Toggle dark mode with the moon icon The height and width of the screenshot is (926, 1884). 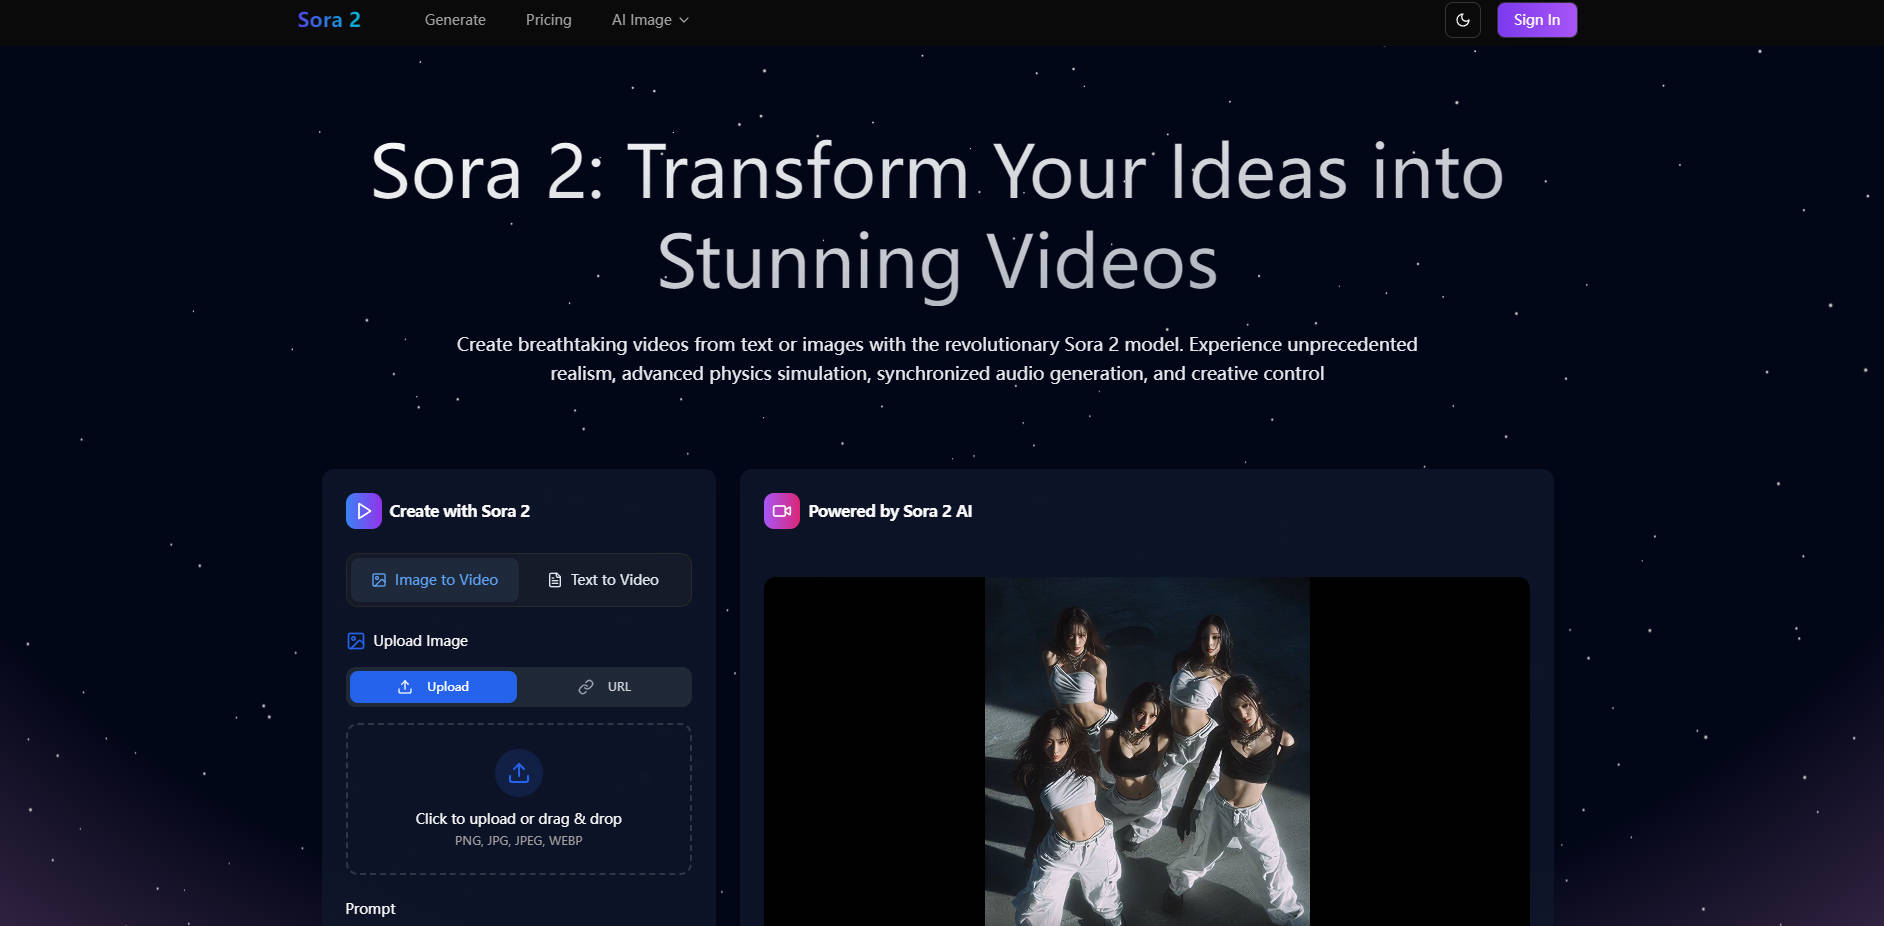click(1462, 20)
